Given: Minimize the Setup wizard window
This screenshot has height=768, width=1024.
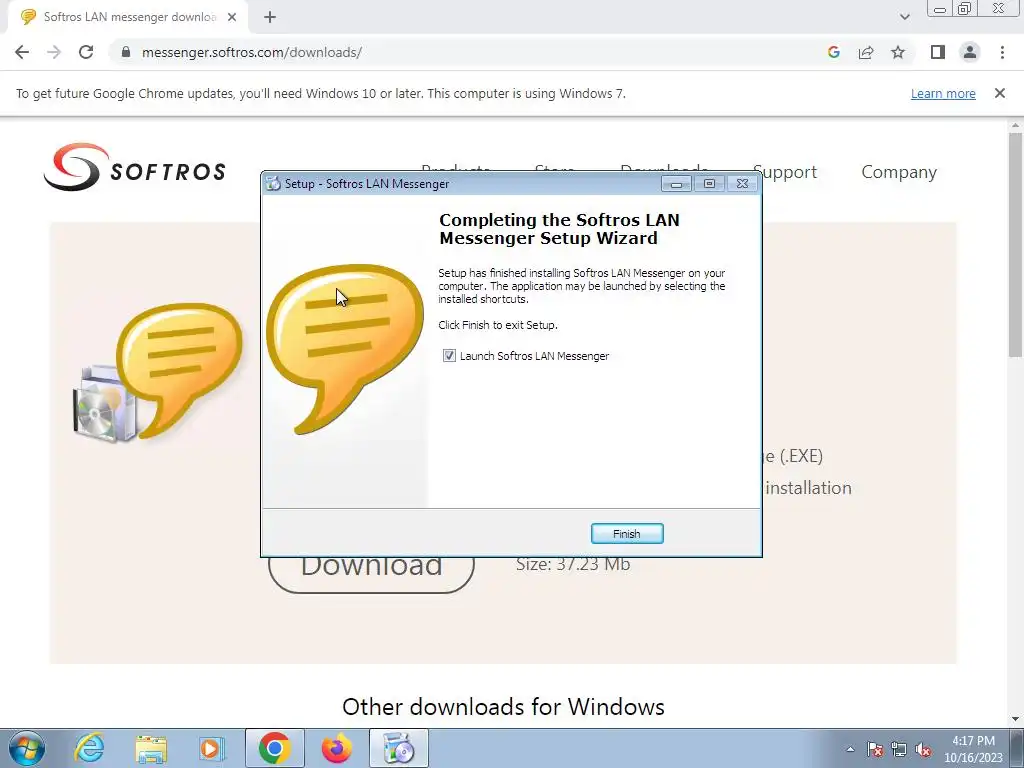Looking at the screenshot, I should [676, 184].
